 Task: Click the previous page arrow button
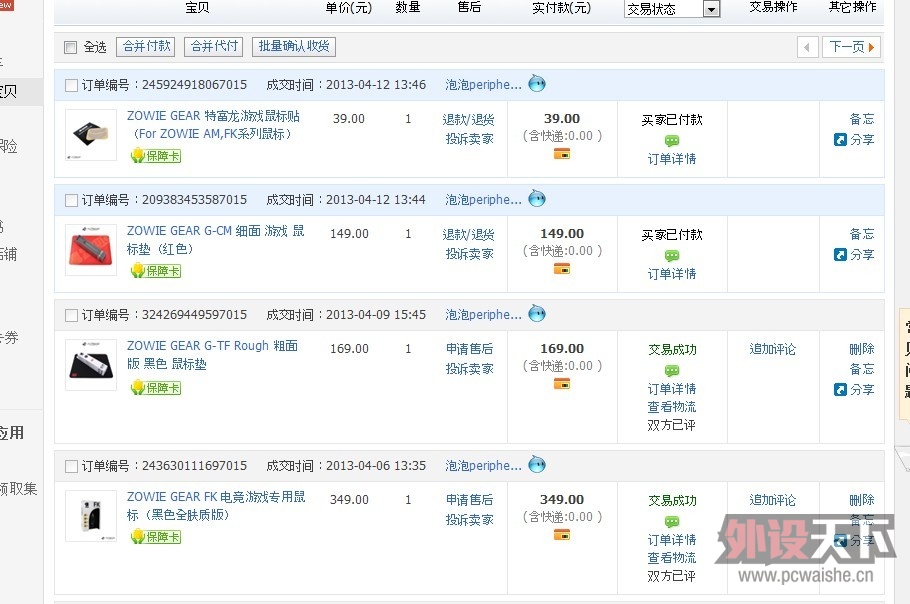807,47
